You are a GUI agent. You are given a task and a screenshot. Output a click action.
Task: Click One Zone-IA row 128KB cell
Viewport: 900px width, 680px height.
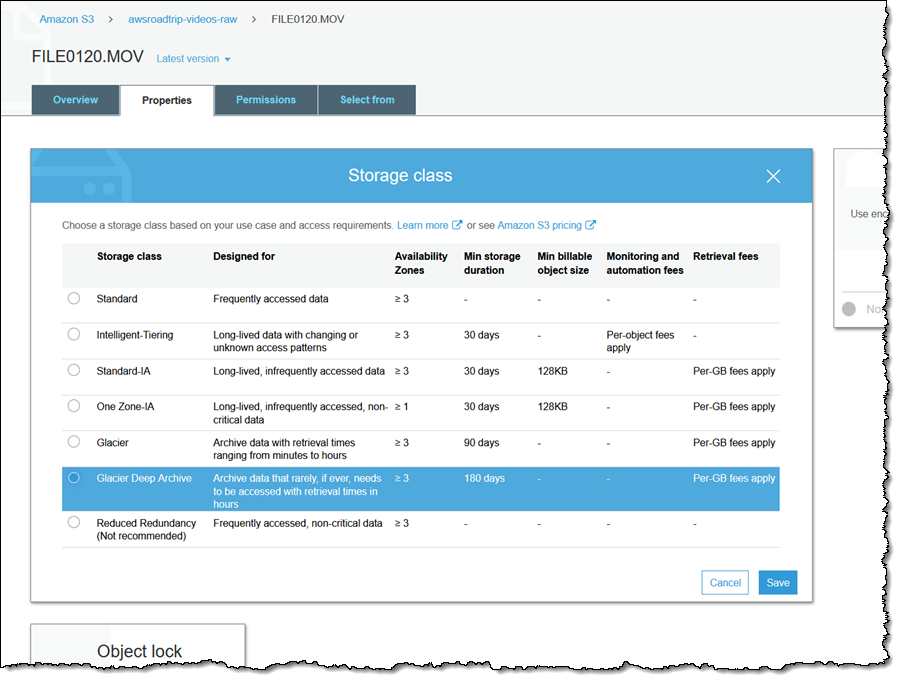click(552, 406)
